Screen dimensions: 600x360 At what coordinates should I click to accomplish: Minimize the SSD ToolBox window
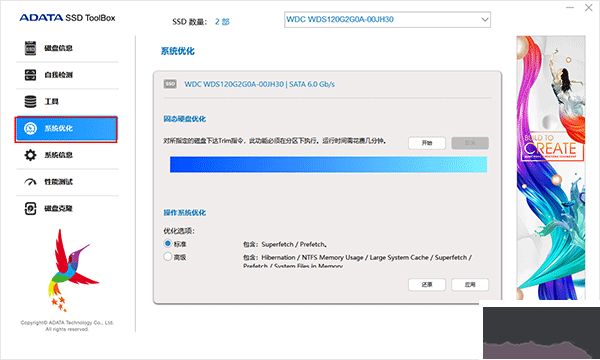570,8
